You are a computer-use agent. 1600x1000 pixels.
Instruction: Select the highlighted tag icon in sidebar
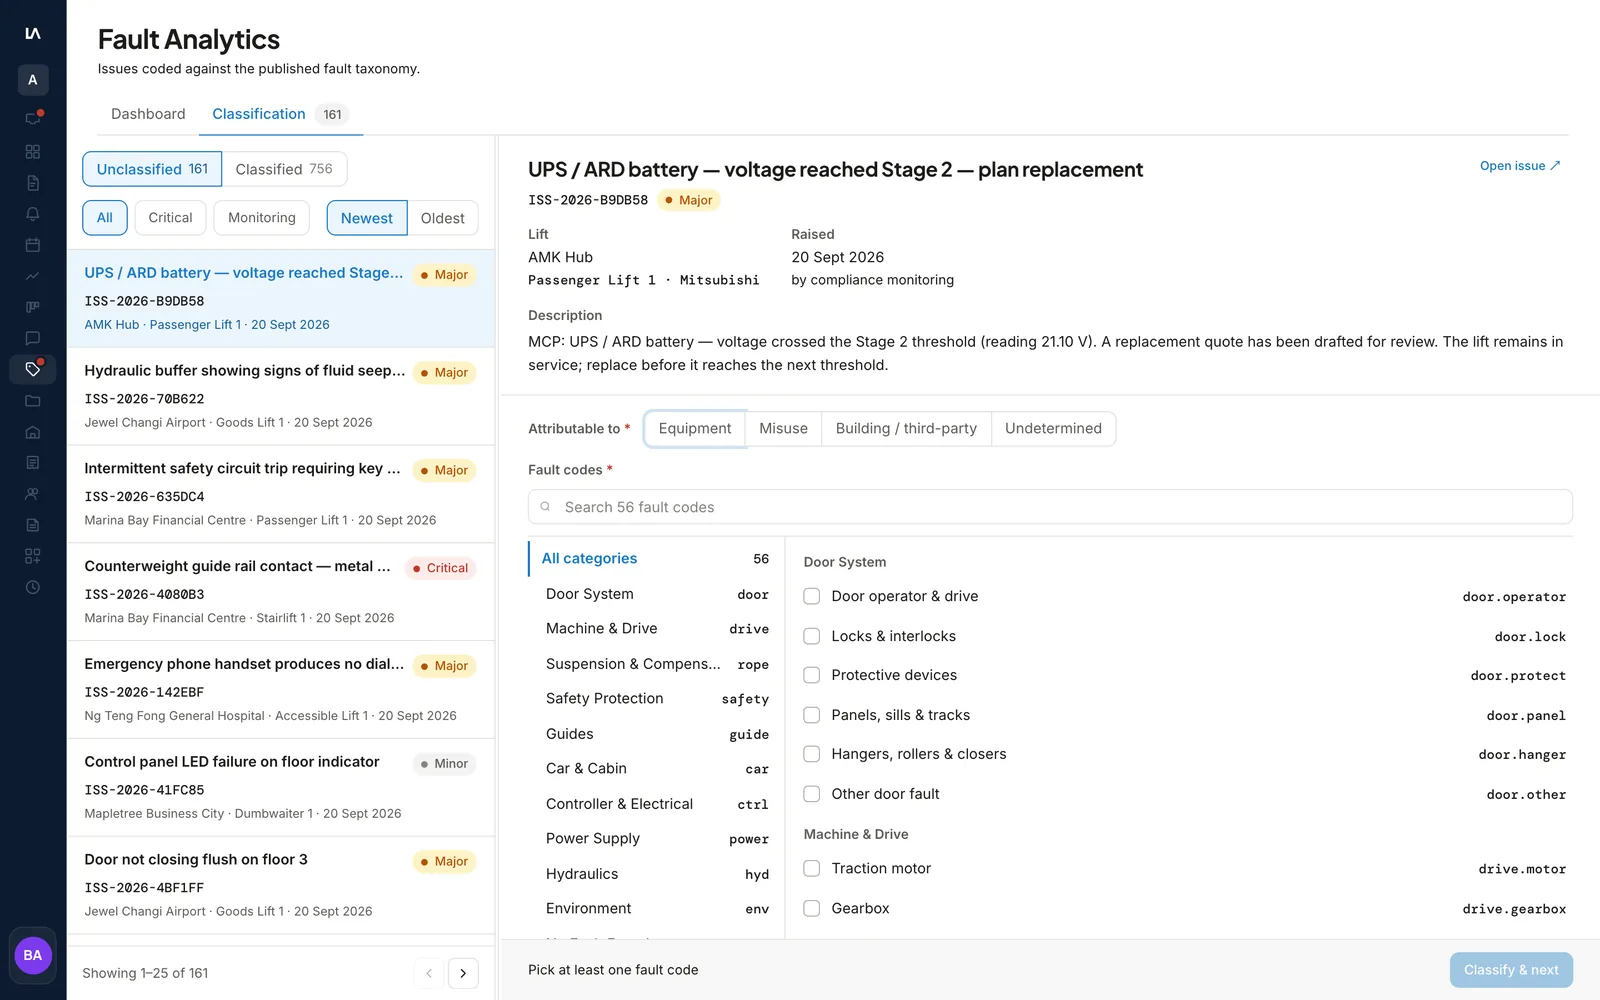point(33,369)
